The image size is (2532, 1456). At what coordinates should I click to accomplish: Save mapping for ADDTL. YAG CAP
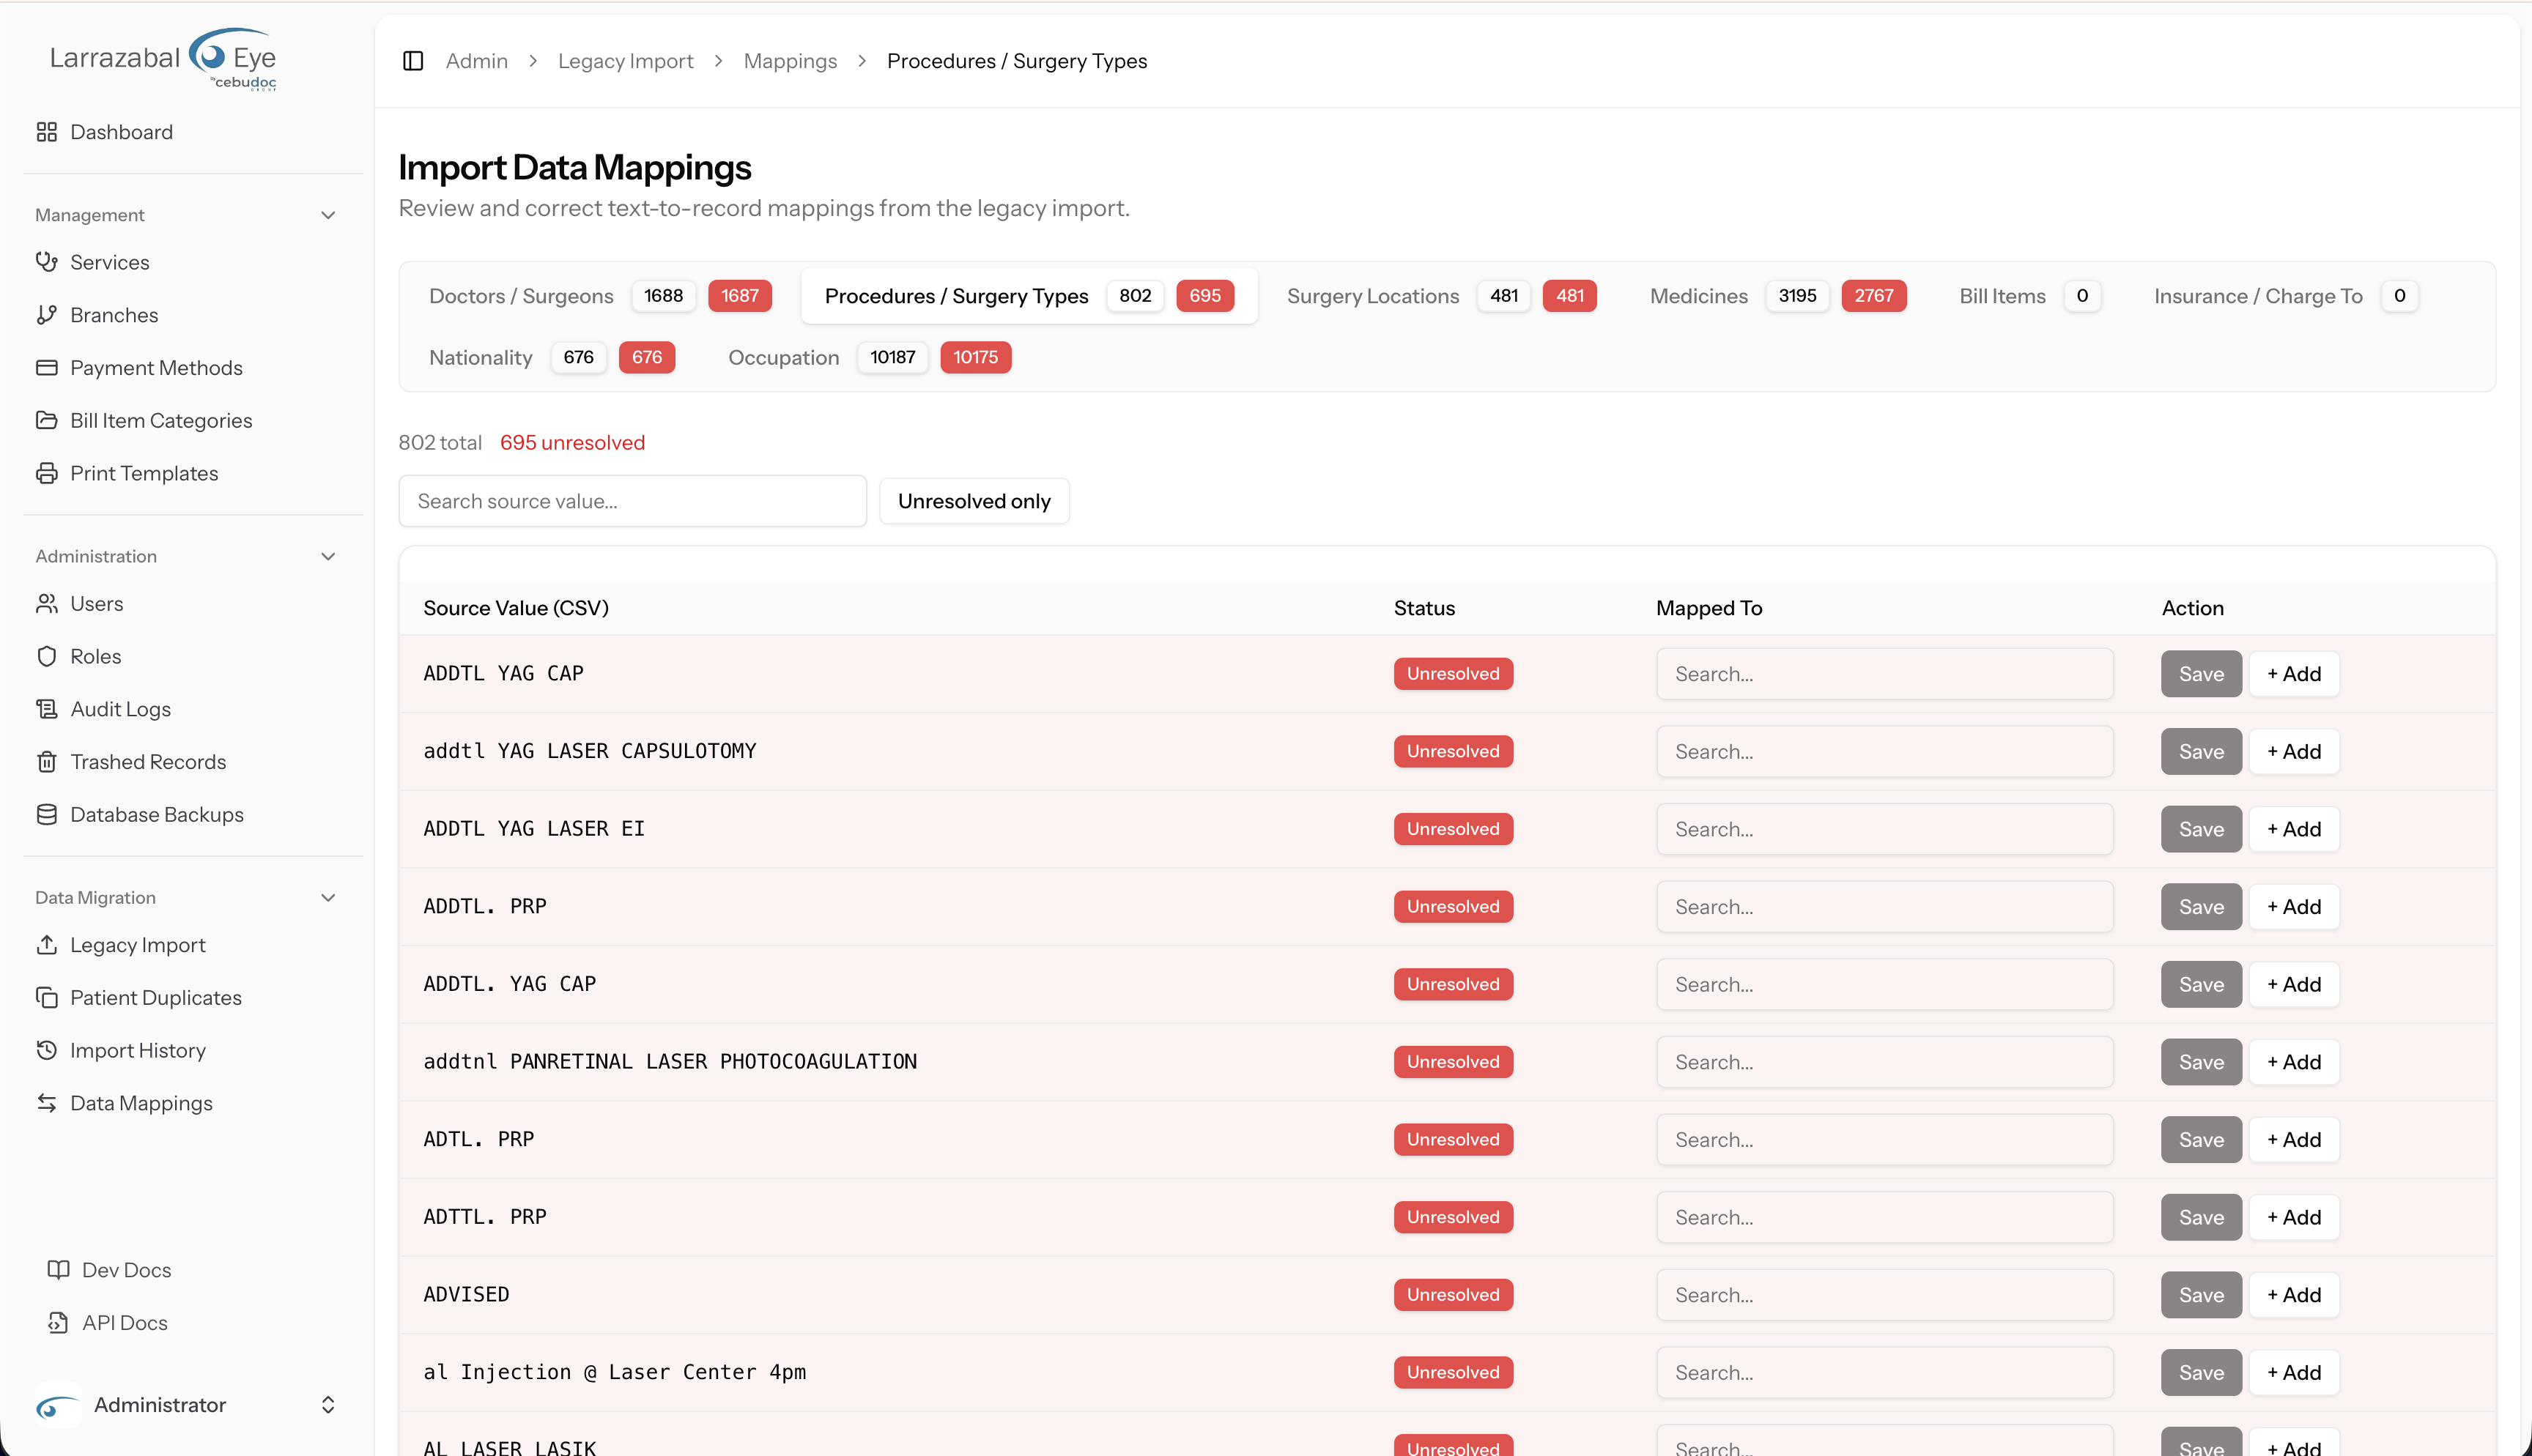[x=2201, y=985]
